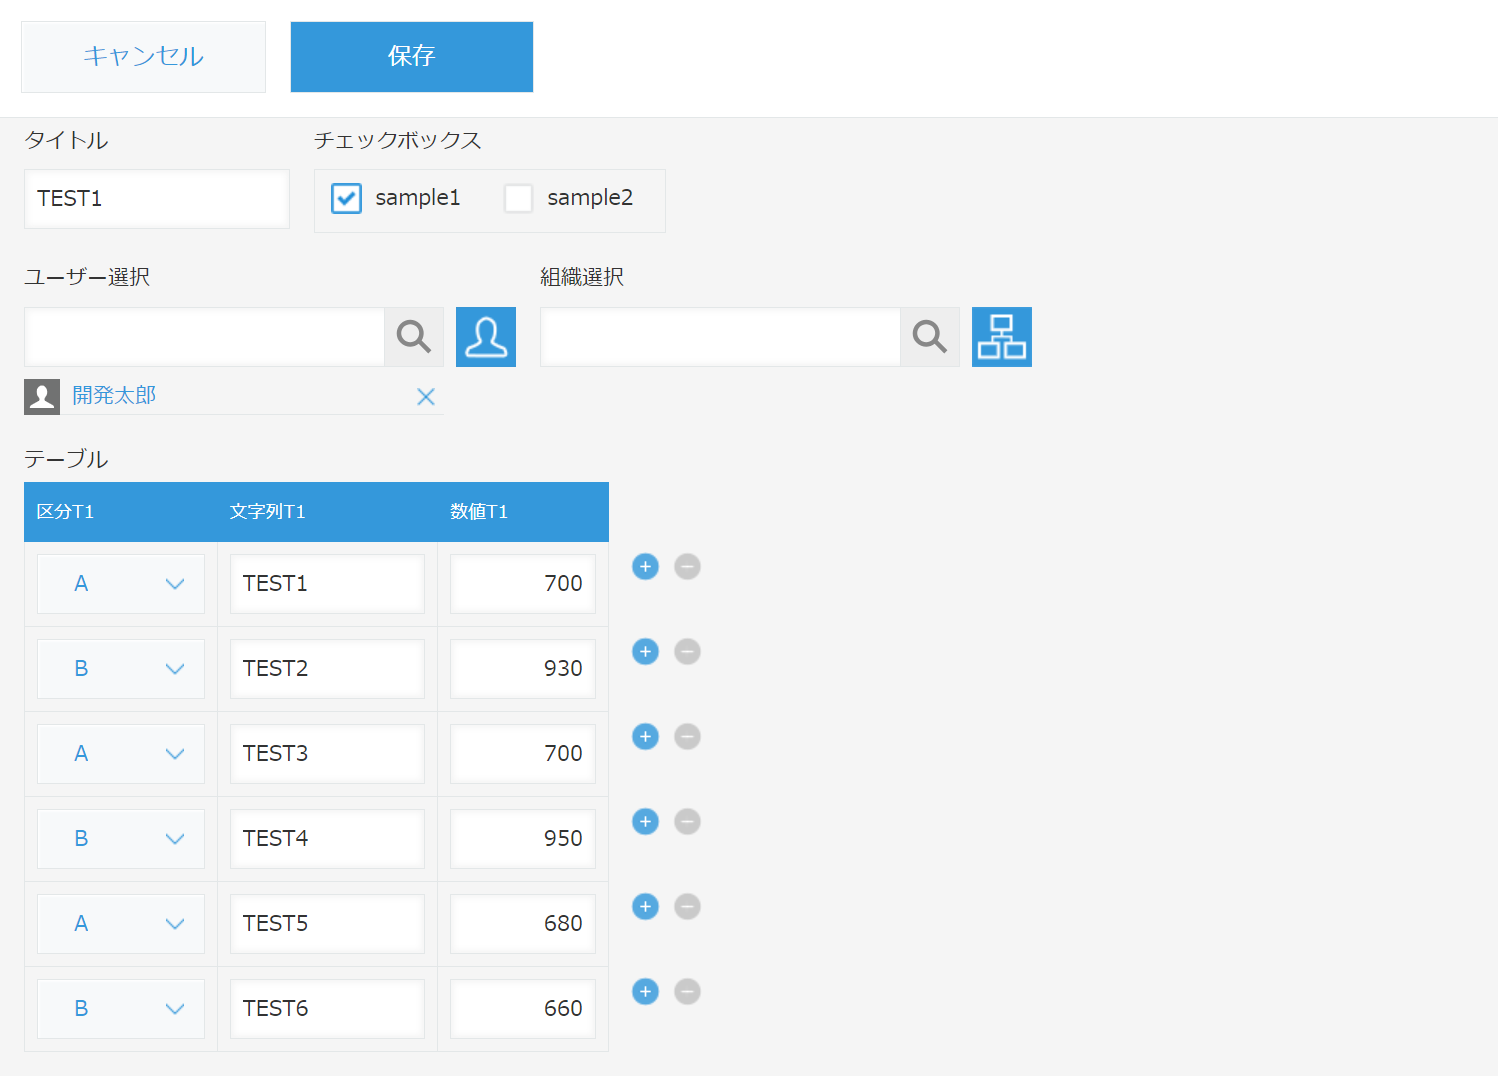Delete the TEST2 table row
The height and width of the screenshot is (1076, 1498).
coord(687,652)
